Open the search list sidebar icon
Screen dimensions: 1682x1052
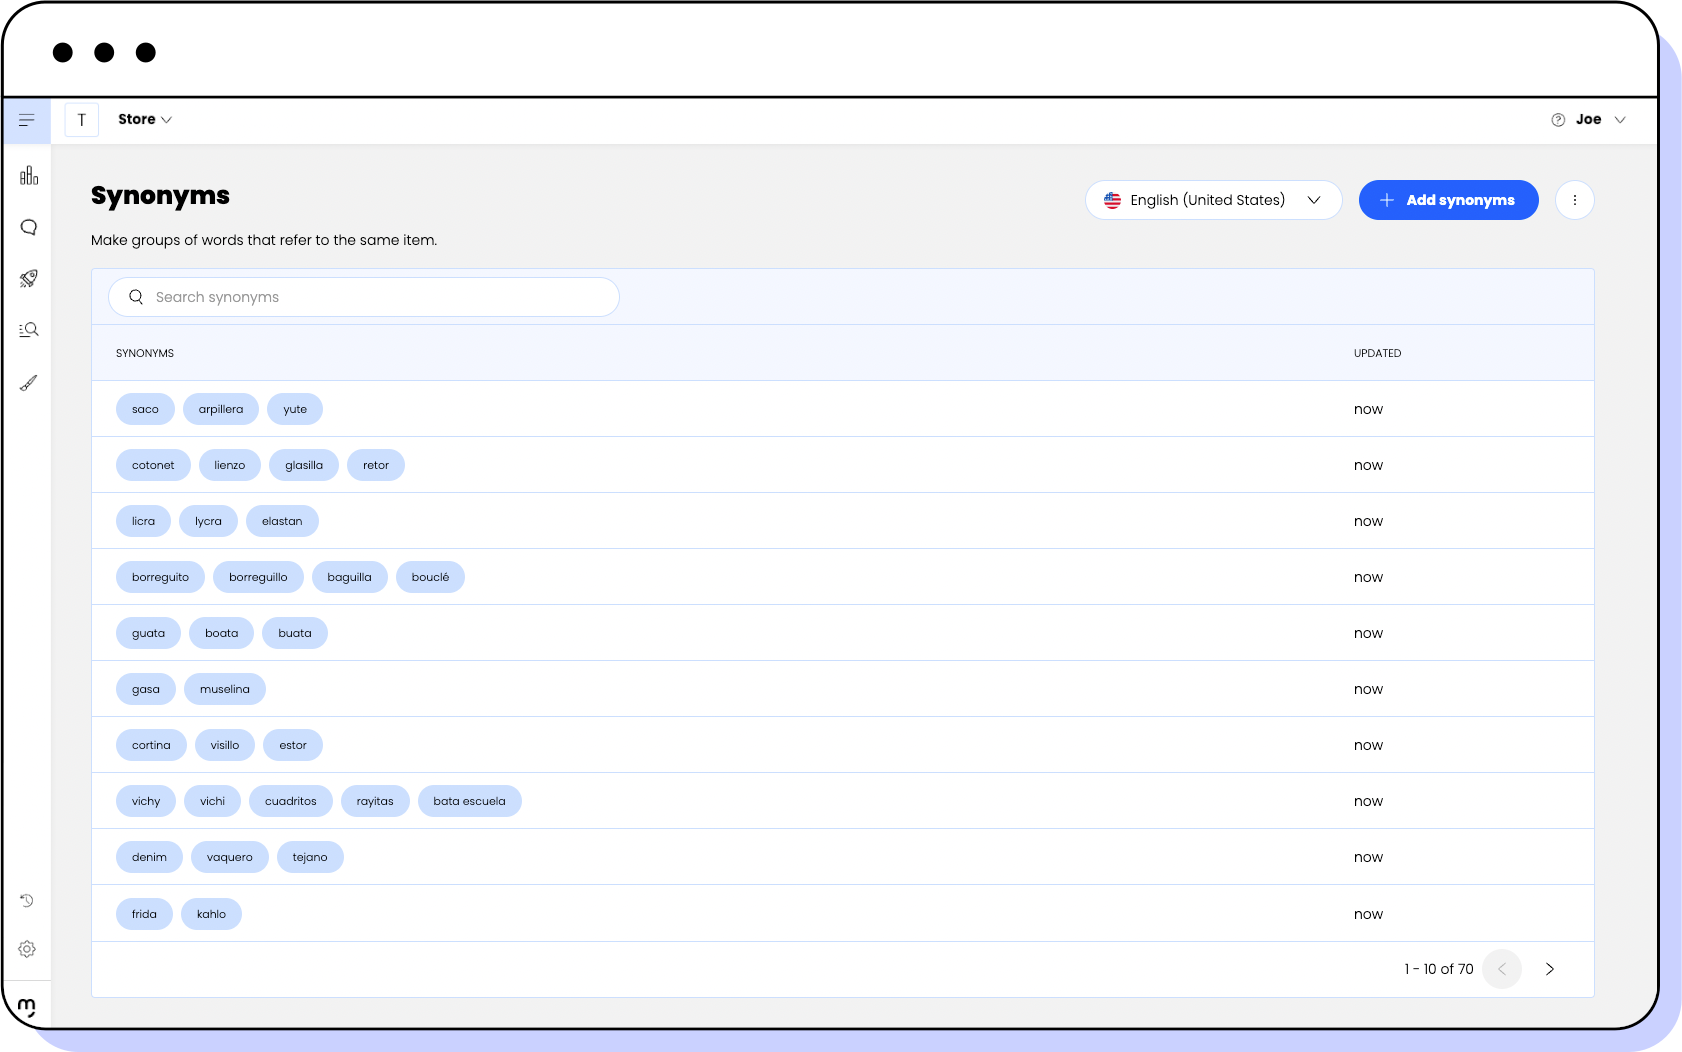(x=29, y=330)
